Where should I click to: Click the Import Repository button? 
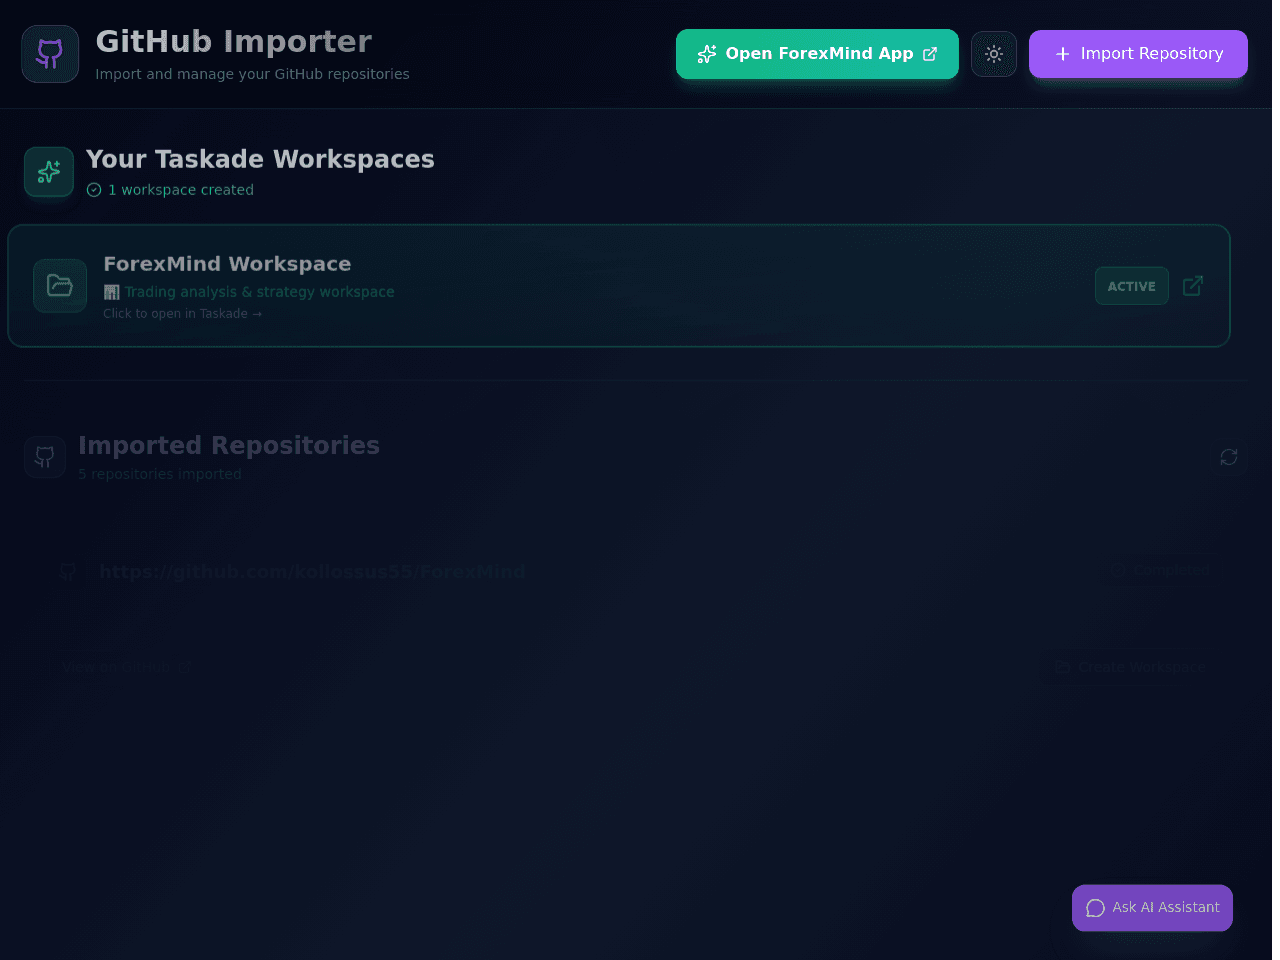(x=1138, y=54)
